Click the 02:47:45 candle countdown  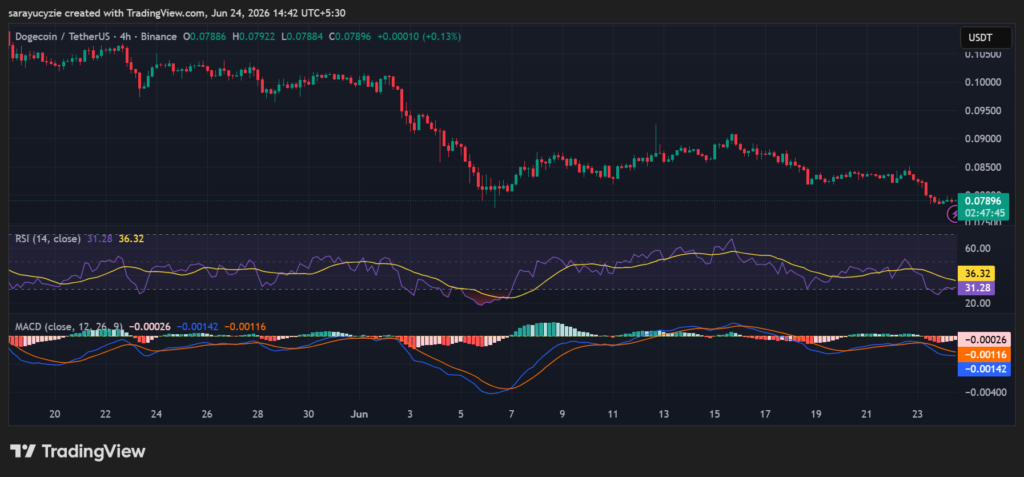pos(984,213)
